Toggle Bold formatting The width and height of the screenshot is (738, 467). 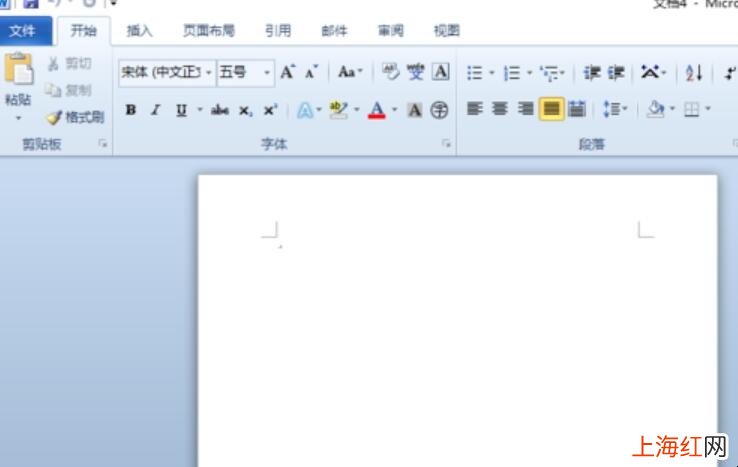click(x=131, y=110)
